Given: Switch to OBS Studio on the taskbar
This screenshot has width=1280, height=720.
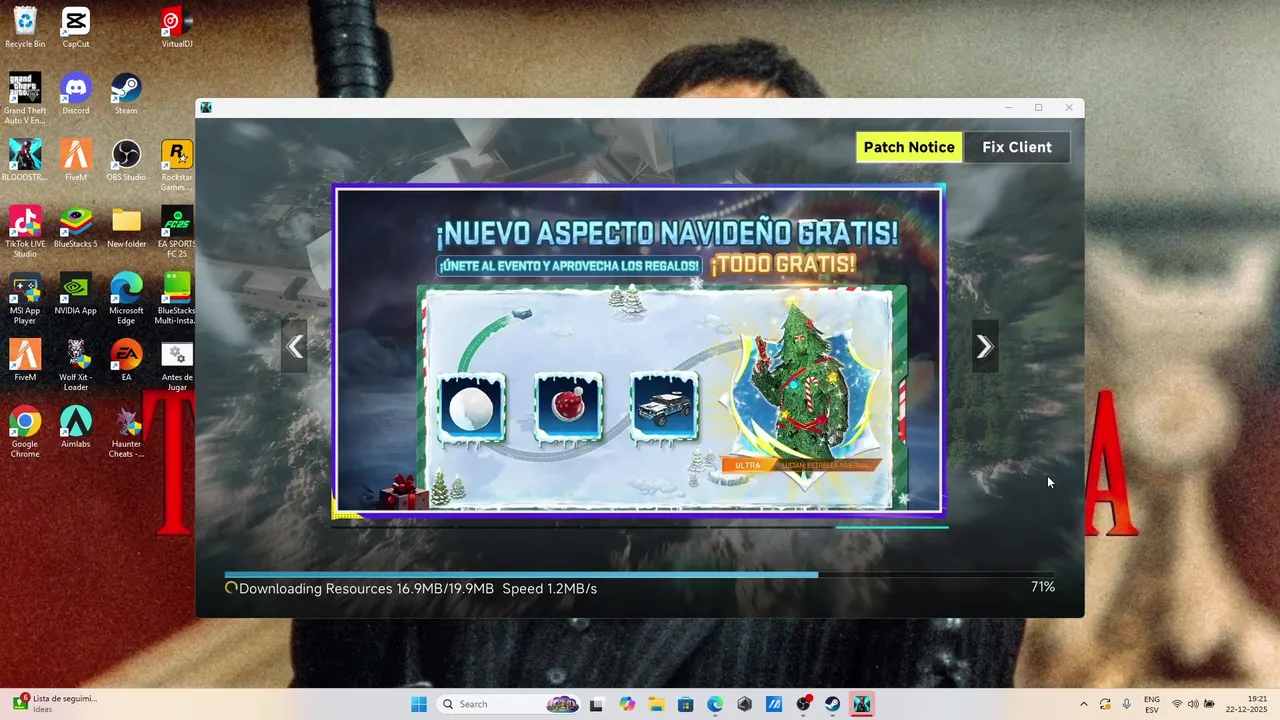Looking at the screenshot, I should pyautogui.click(x=803, y=704).
